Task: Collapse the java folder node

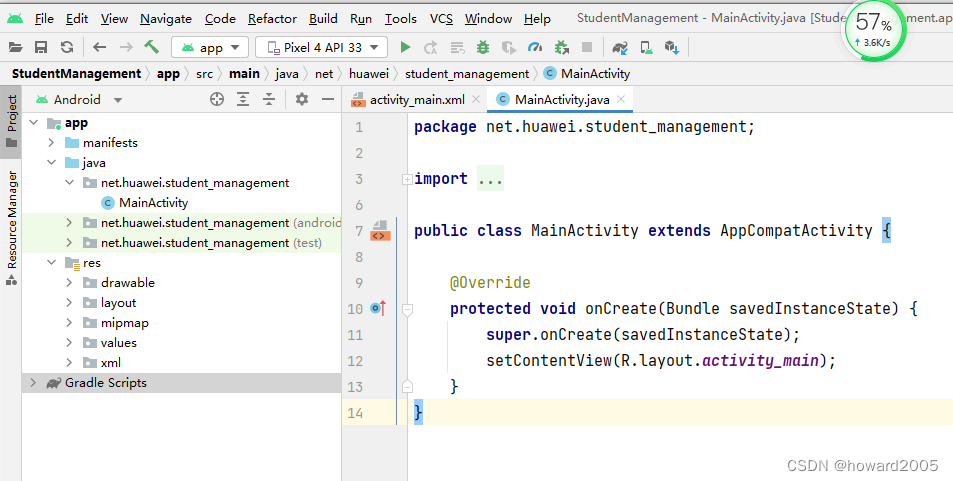Action: coord(52,163)
